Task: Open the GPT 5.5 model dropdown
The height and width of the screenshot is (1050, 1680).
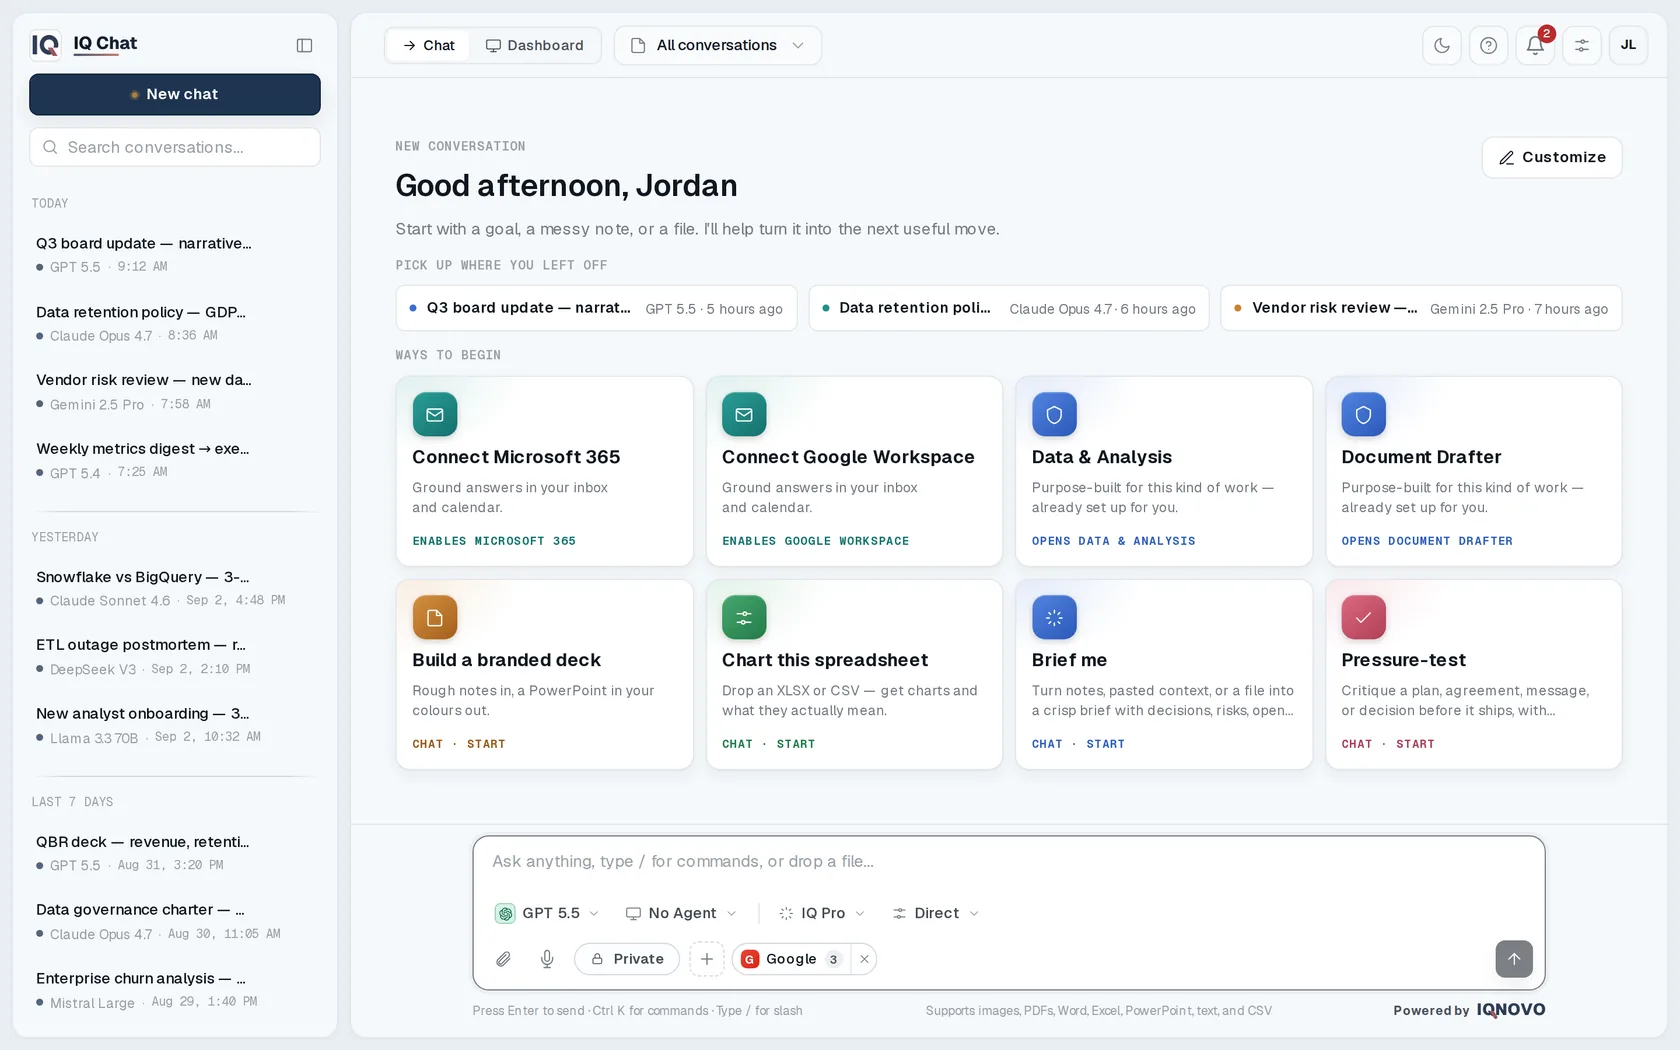Action: coord(547,913)
